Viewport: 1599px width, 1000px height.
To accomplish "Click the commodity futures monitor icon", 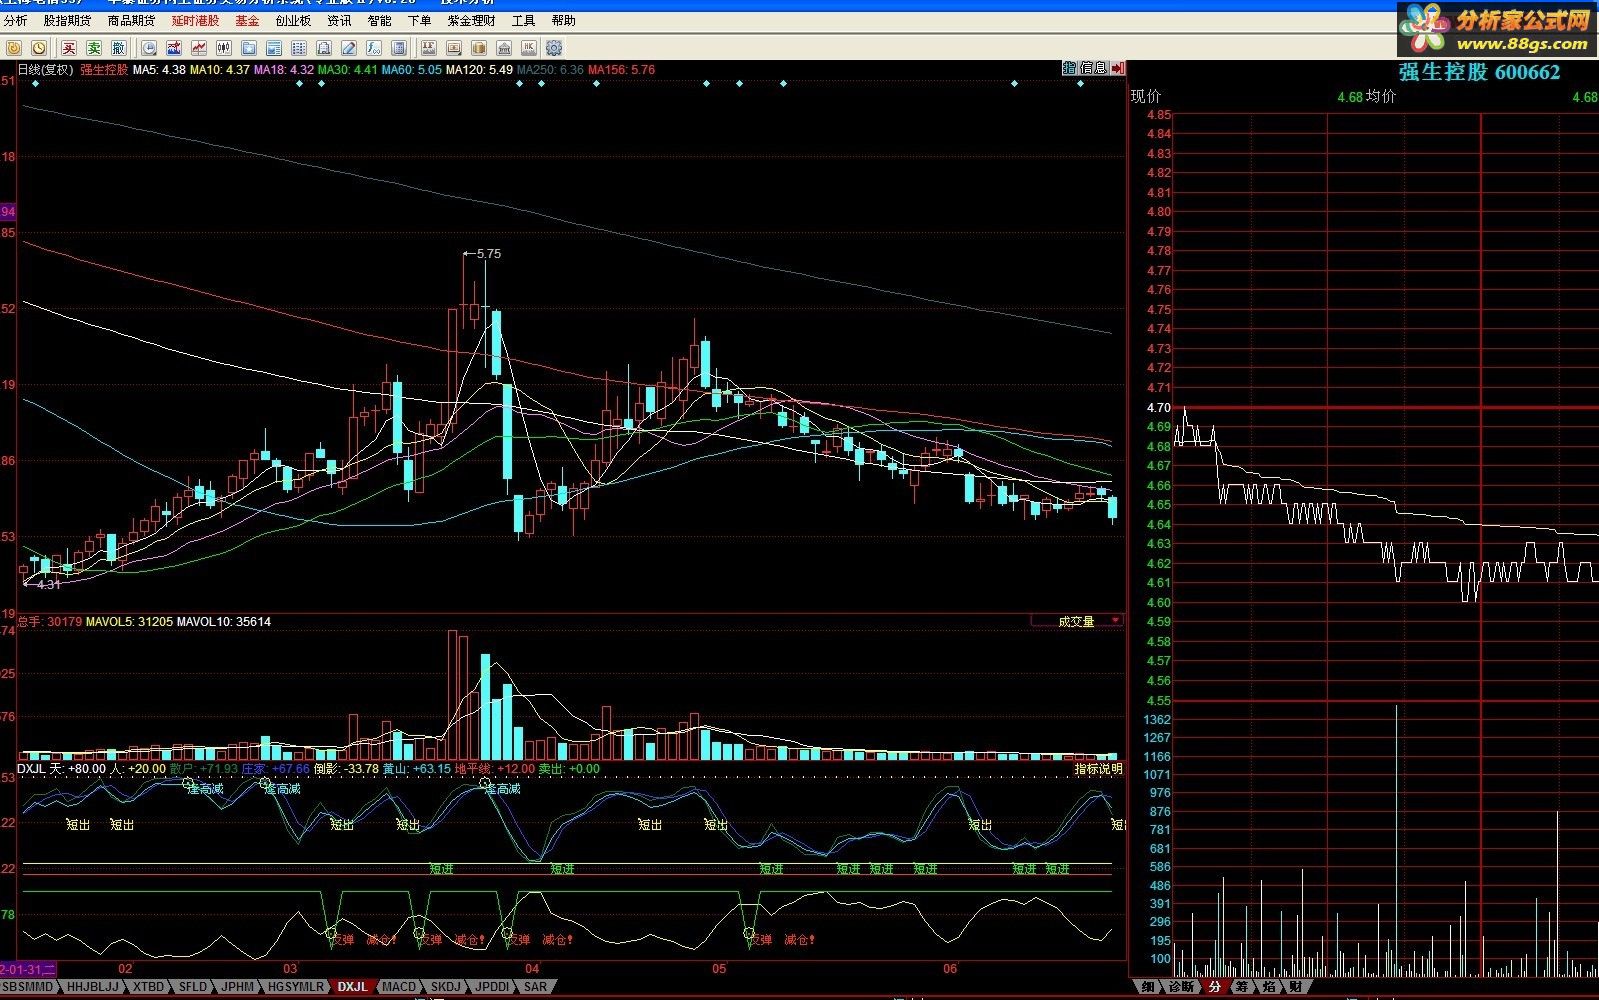I will (454, 48).
